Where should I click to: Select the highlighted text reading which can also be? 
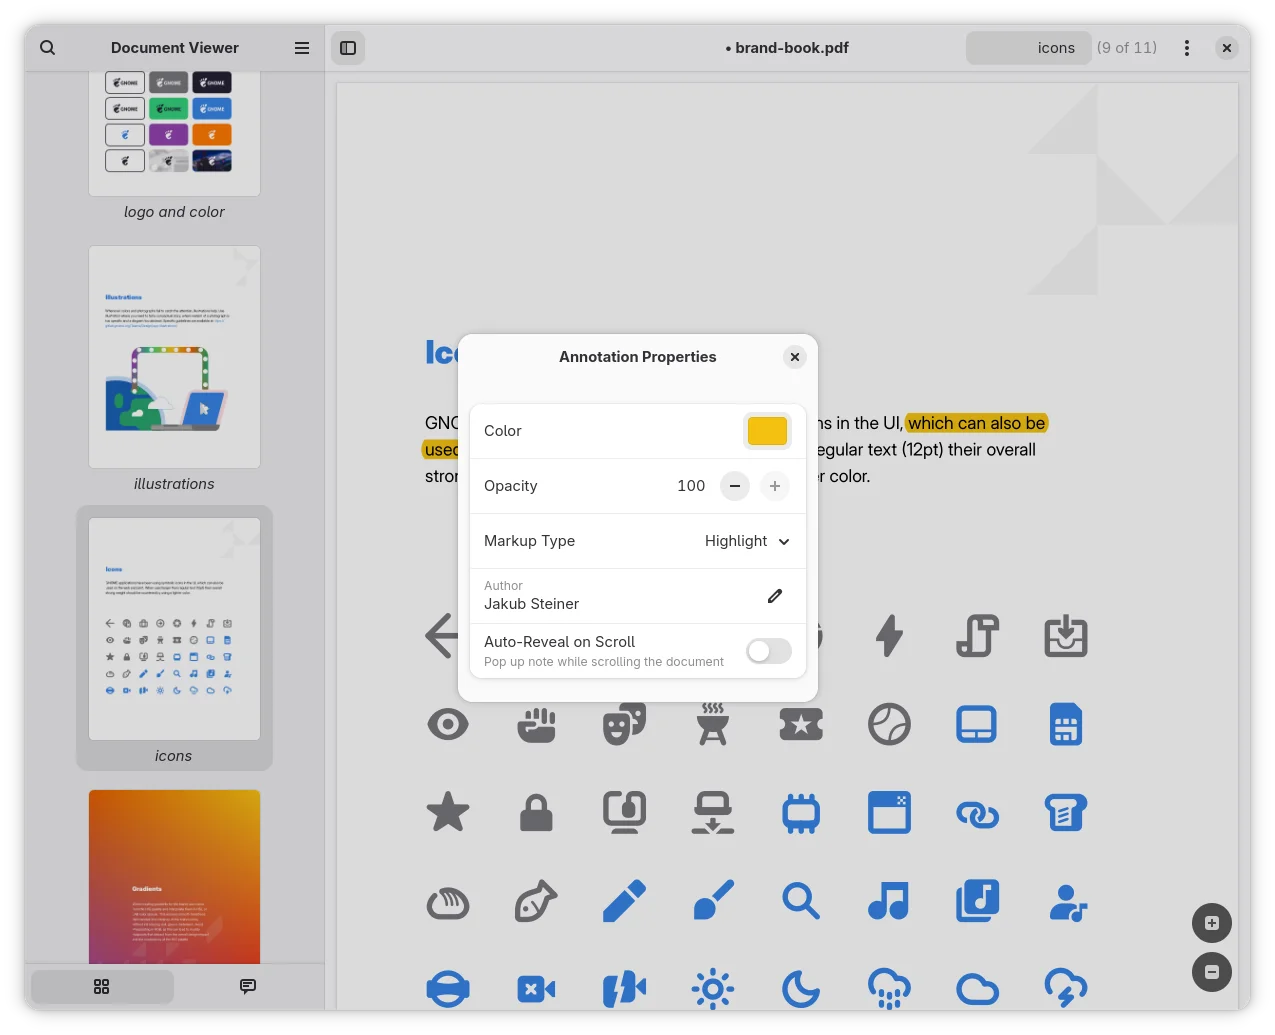(975, 422)
